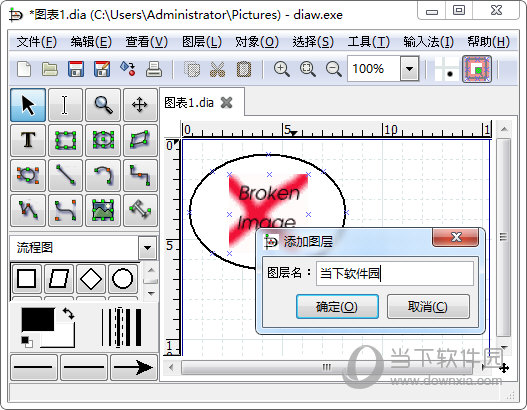
Task: Open the zoom percentage dropdown arrow
Action: tap(409, 69)
